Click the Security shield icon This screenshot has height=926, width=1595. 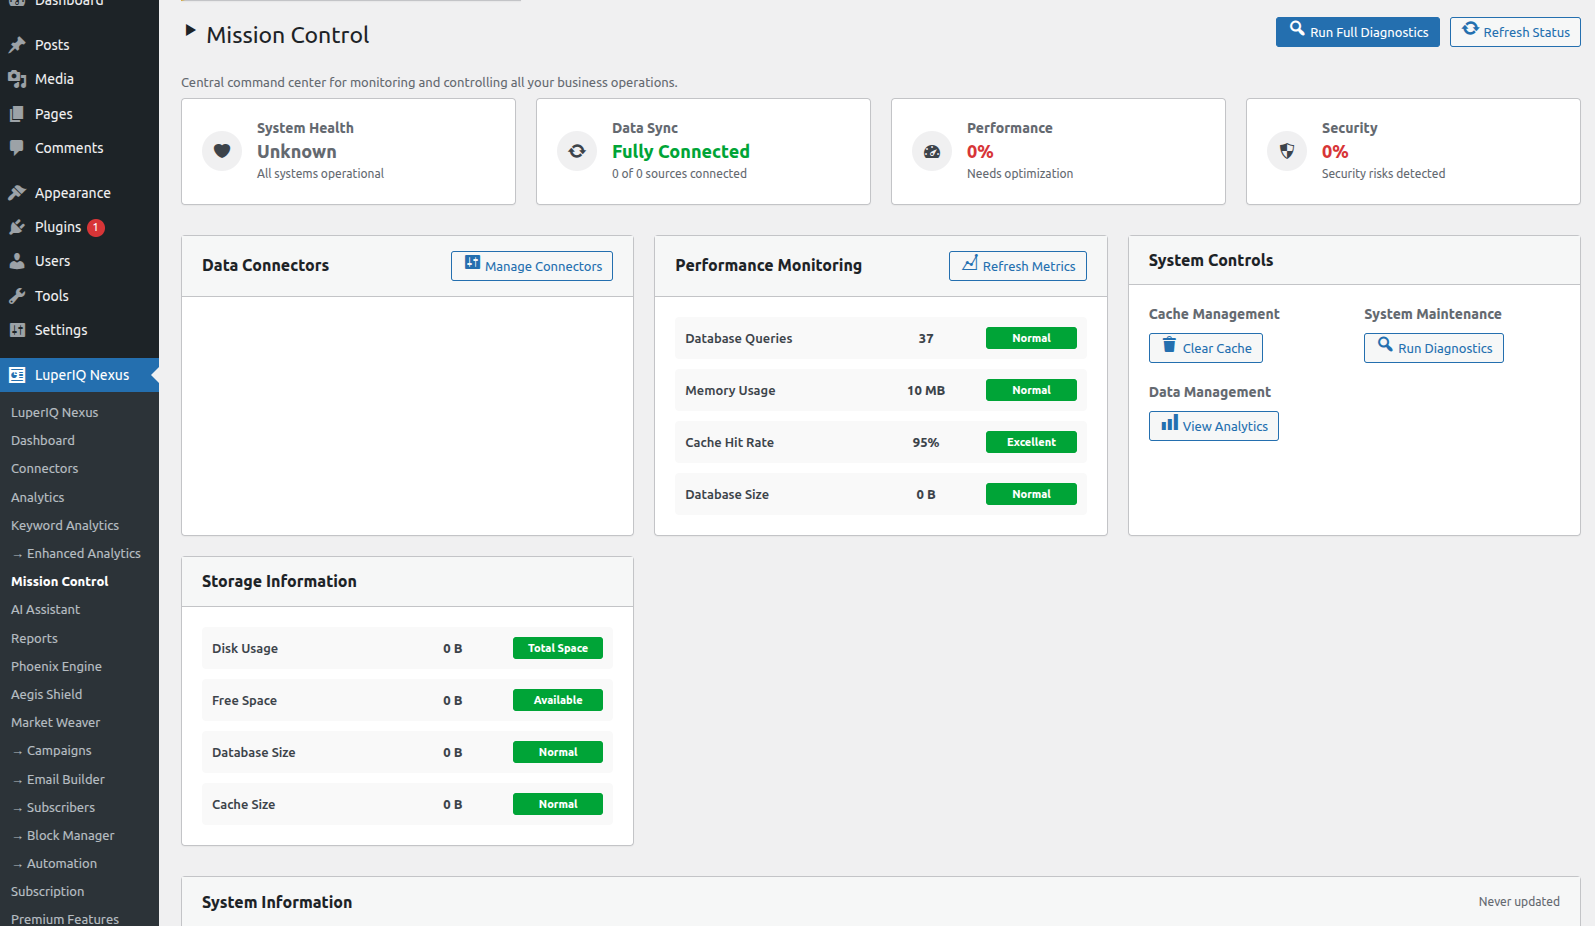[1287, 151]
